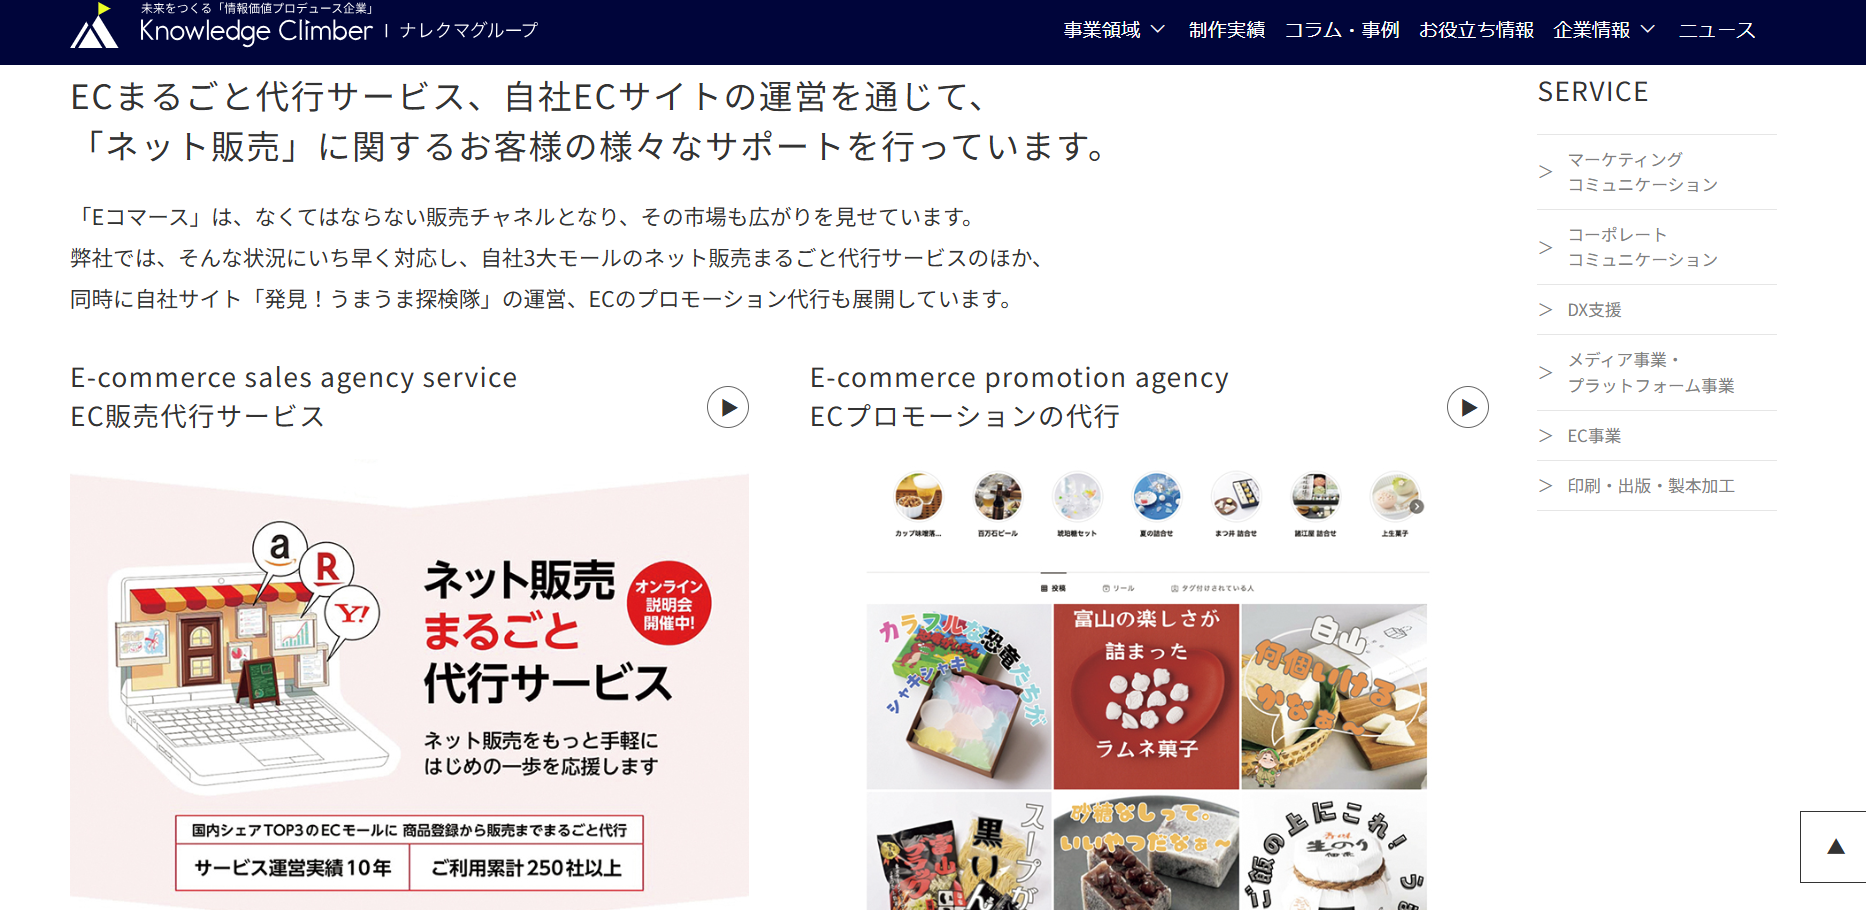Click the ネット販売まるごと代行サービス banner image

[x=409, y=690]
